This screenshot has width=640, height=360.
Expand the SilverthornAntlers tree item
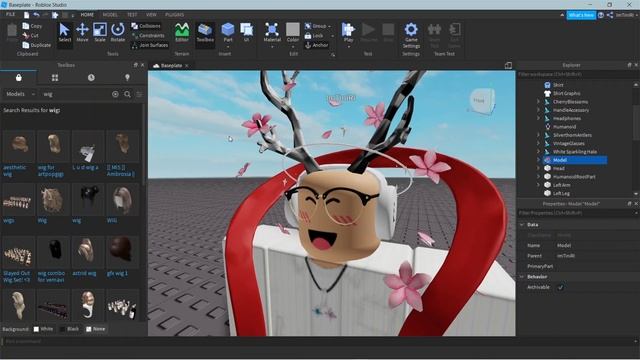pyautogui.click(x=538, y=135)
